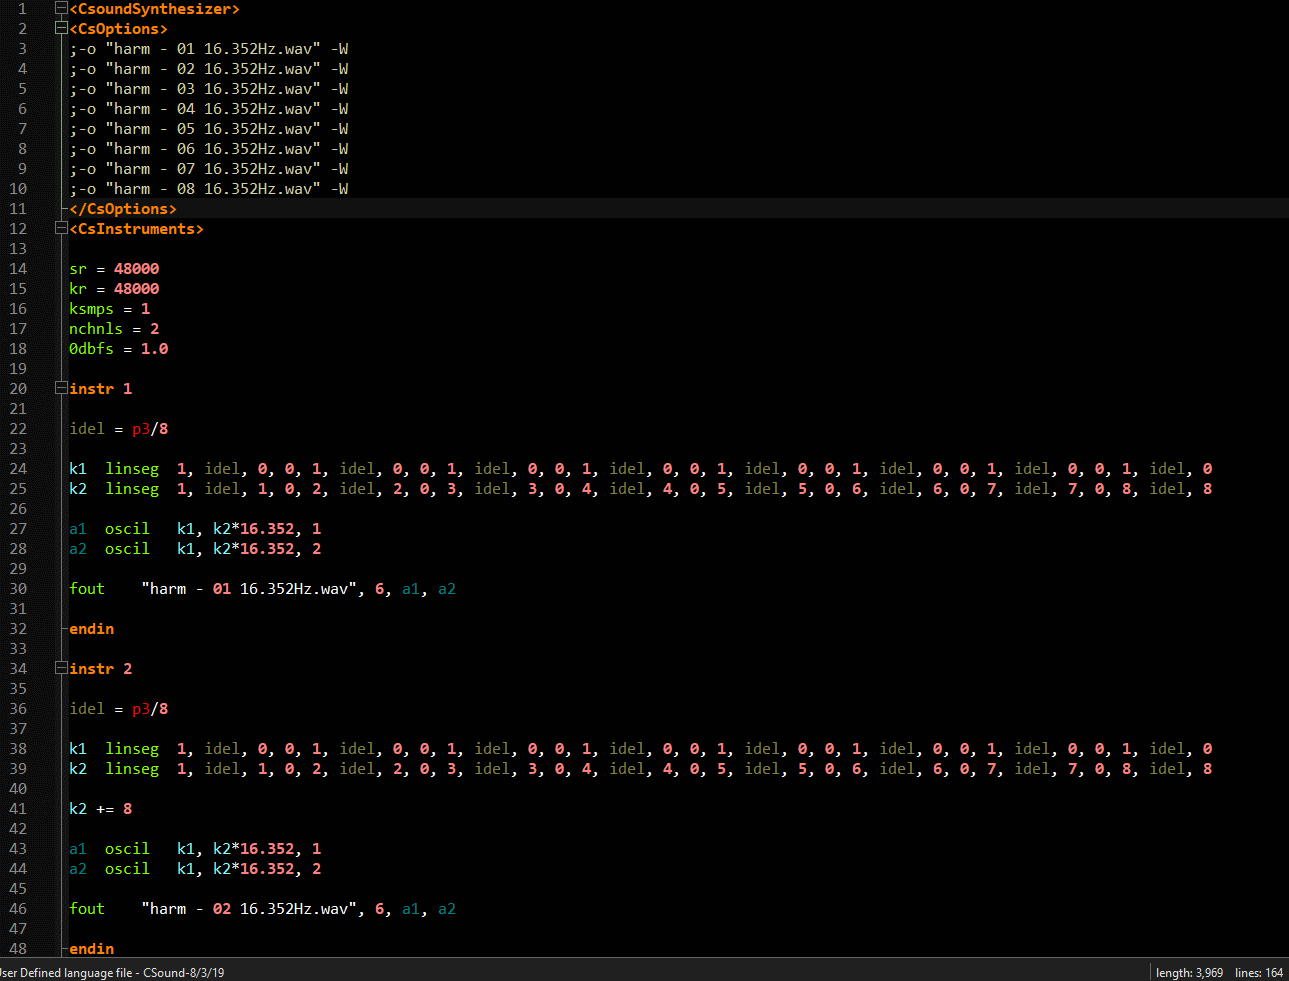Click line number 41 in margin

pyautogui.click(x=18, y=809)
